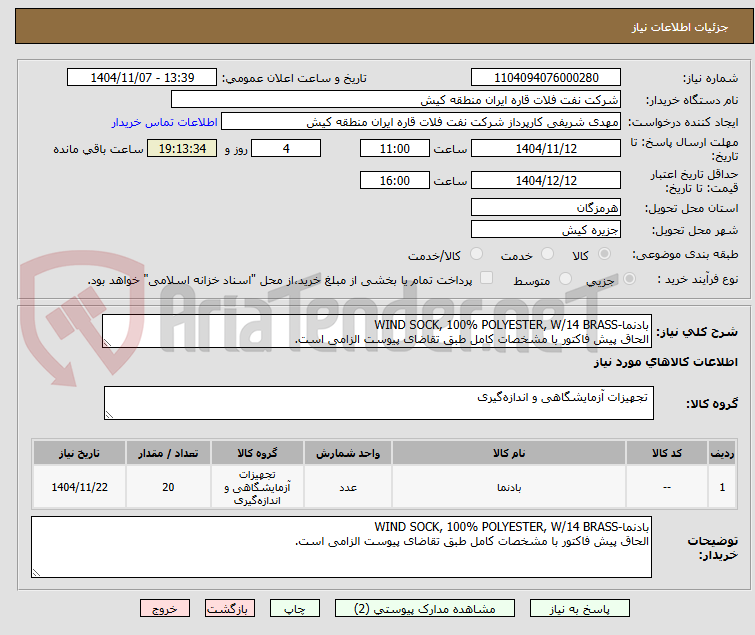Click the پاسخ به نیاز button
This screenshot has width=755, height=635.
tap(580, 609)
